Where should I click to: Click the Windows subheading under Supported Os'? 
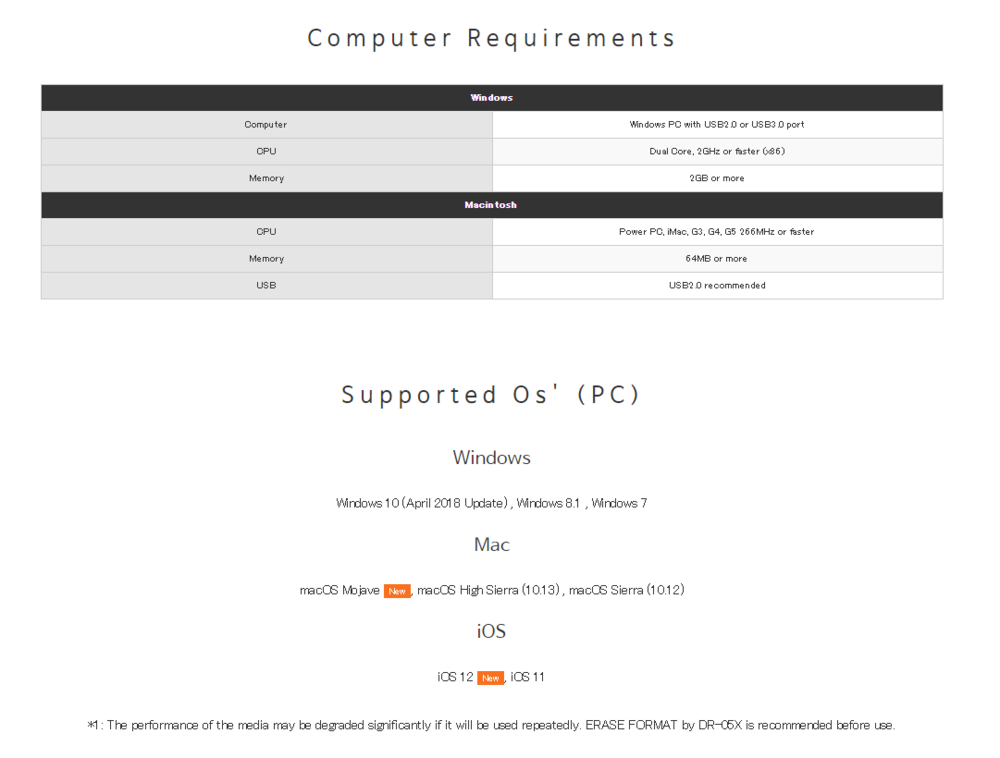(491, 458)
